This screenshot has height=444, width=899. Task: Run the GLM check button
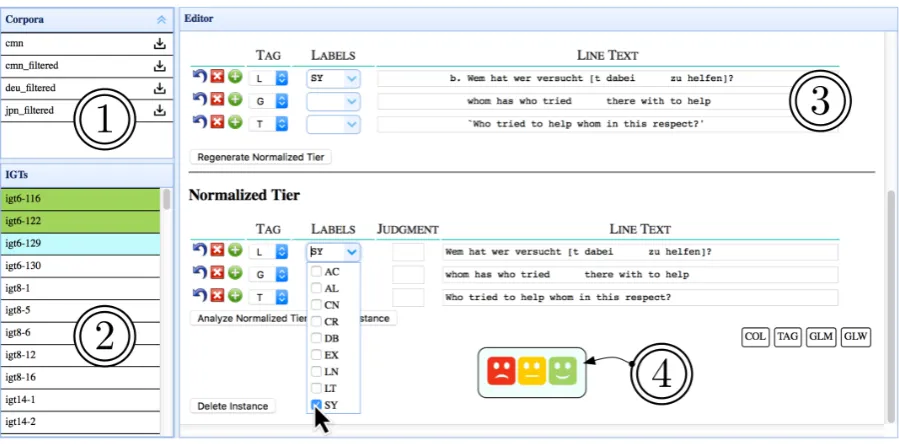point(821,337)
